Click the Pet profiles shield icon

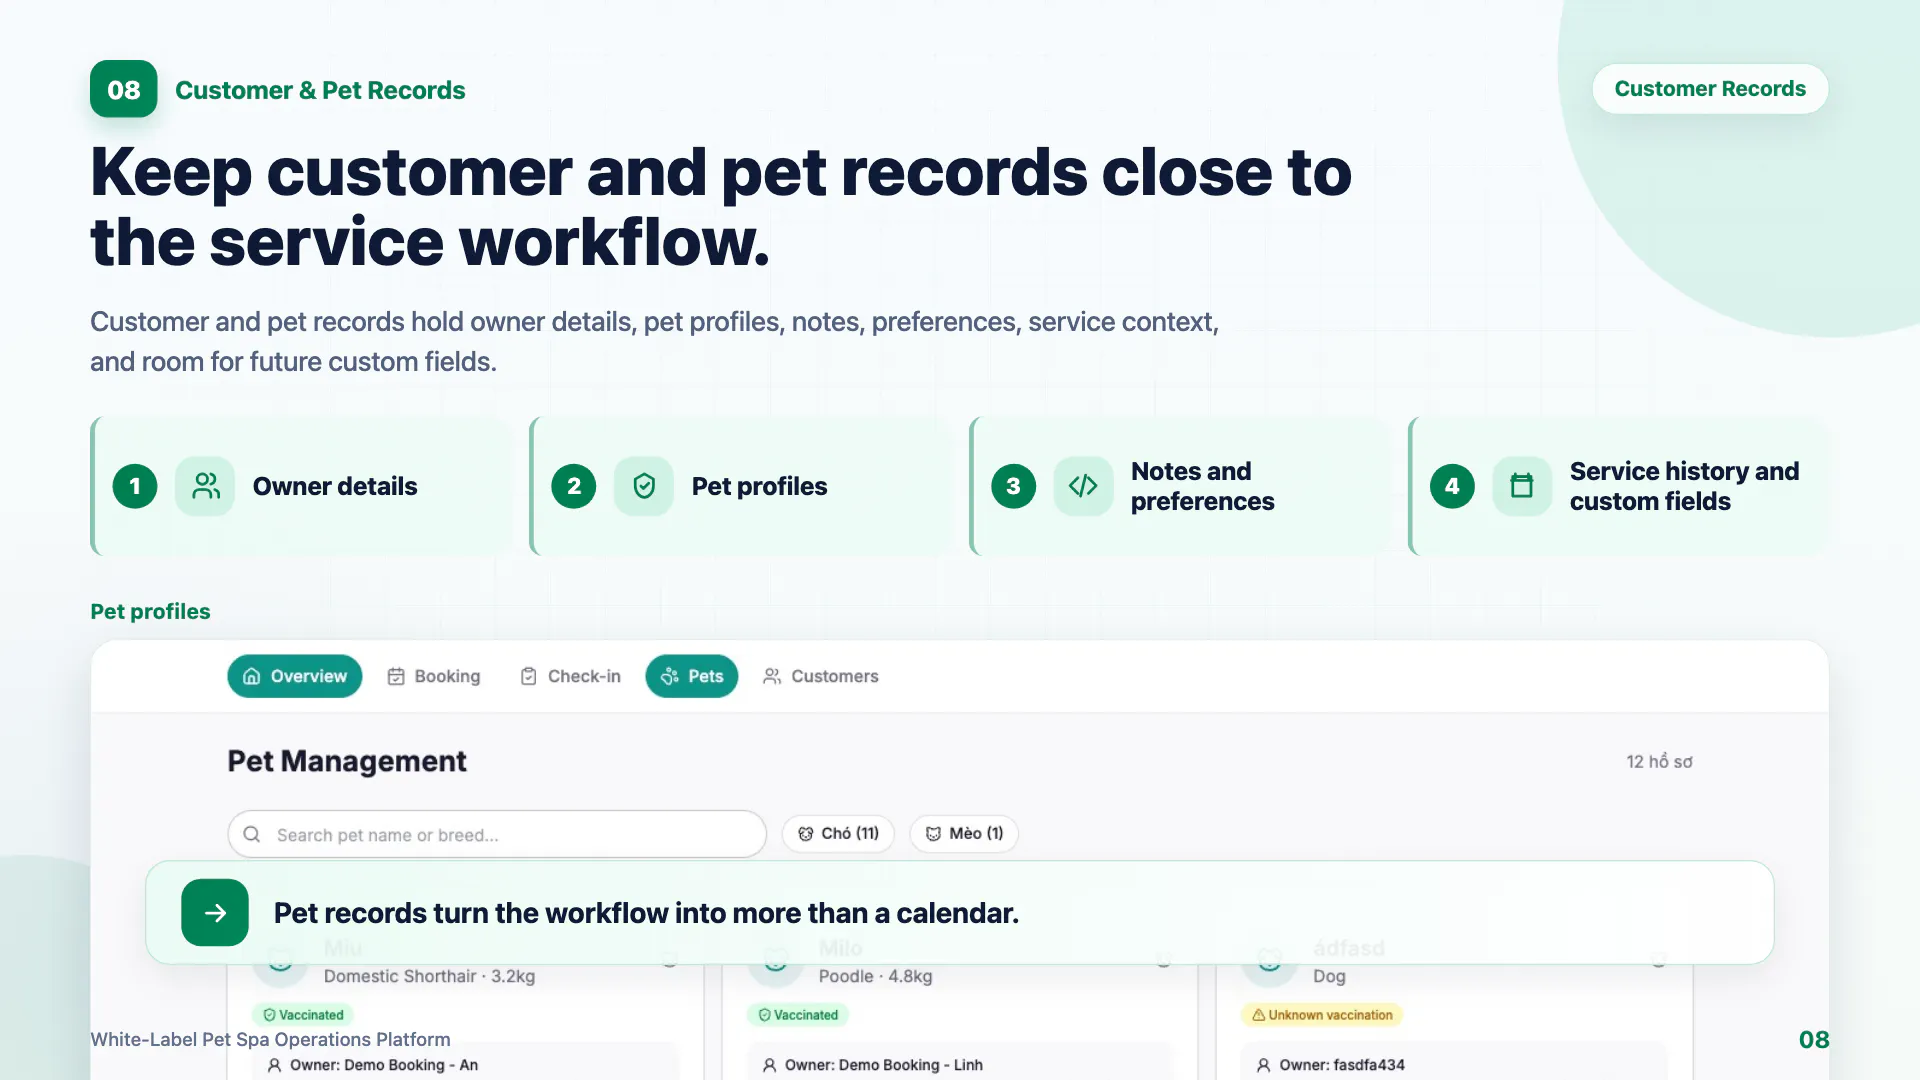(644, 486)
